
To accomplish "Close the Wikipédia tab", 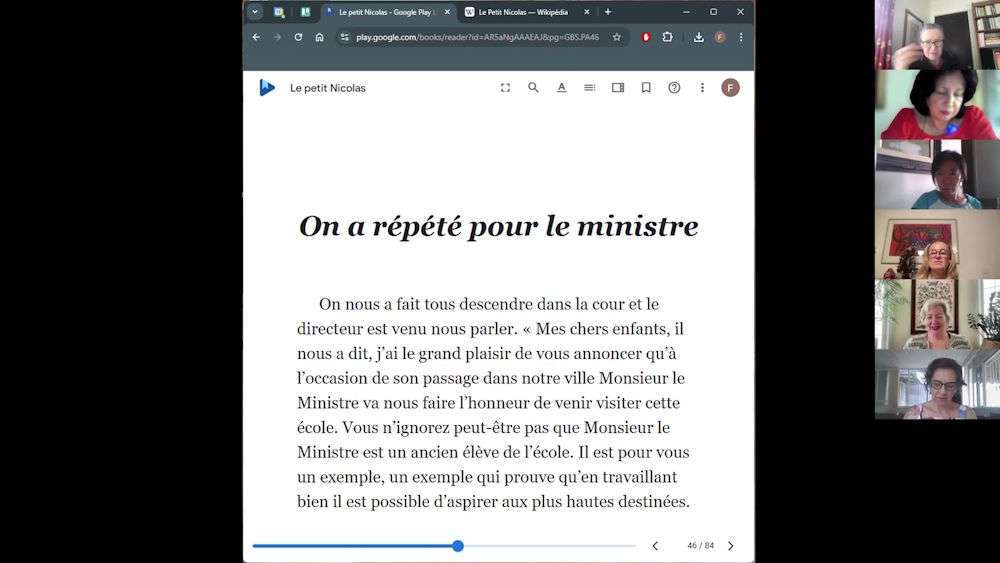I will 587,11.
